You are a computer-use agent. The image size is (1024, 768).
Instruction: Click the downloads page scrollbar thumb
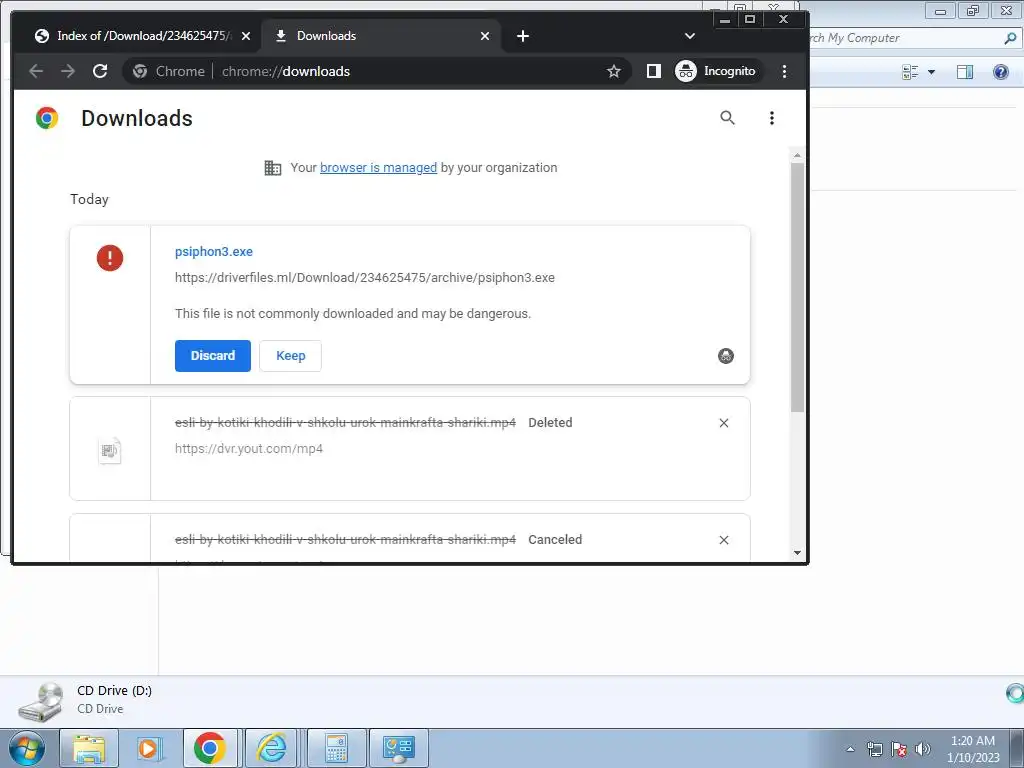pos(797,287)
